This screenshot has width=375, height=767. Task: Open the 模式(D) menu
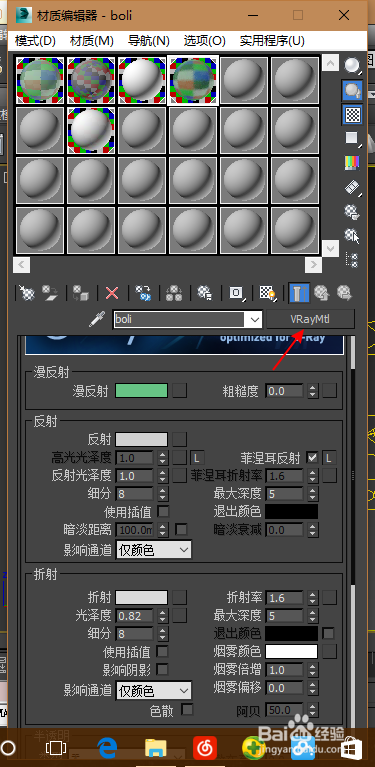coord(35,41)
